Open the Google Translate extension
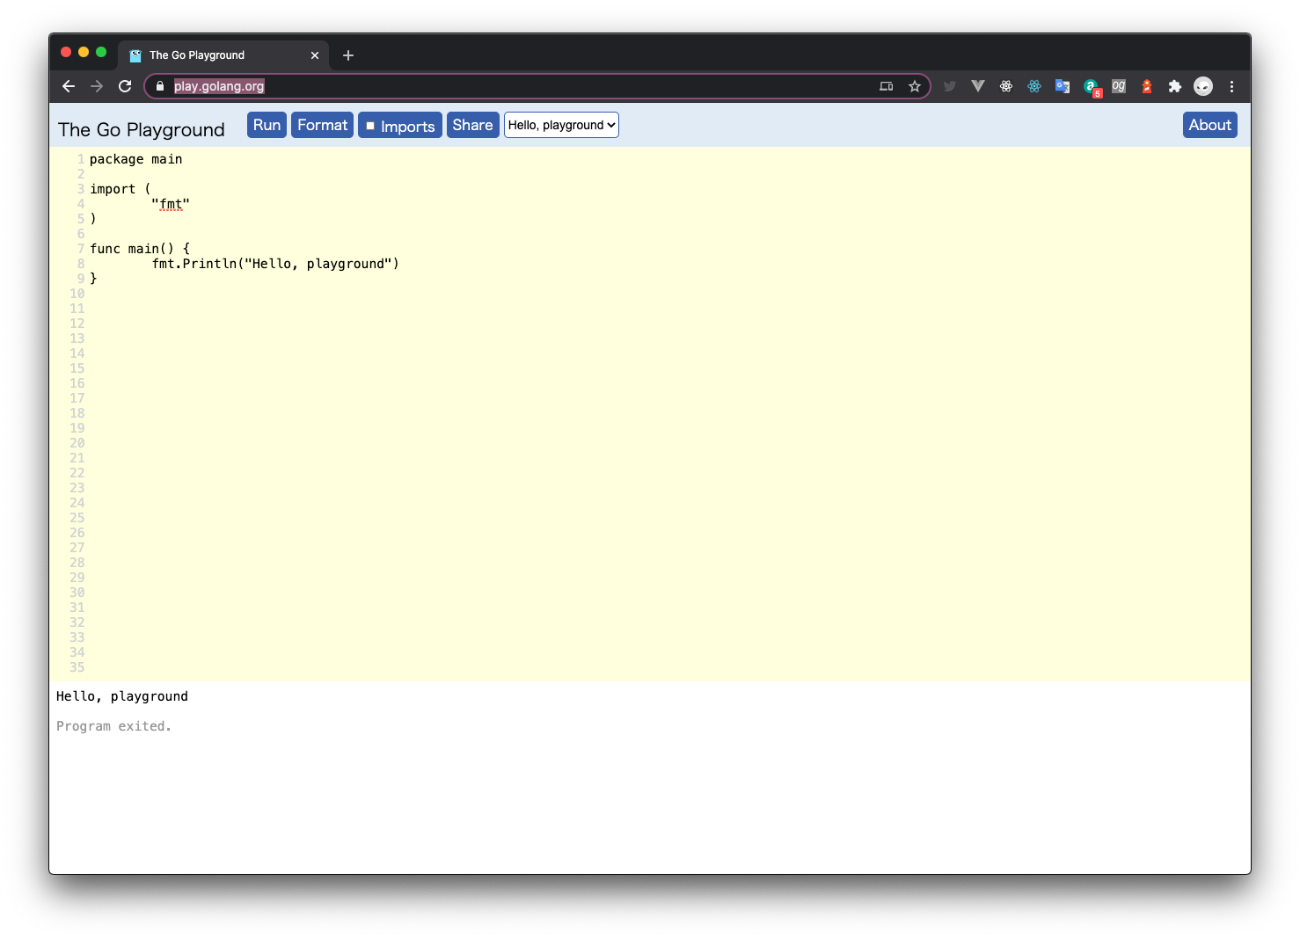Screen dimensions: 1300x939 tap(1062, 86)
